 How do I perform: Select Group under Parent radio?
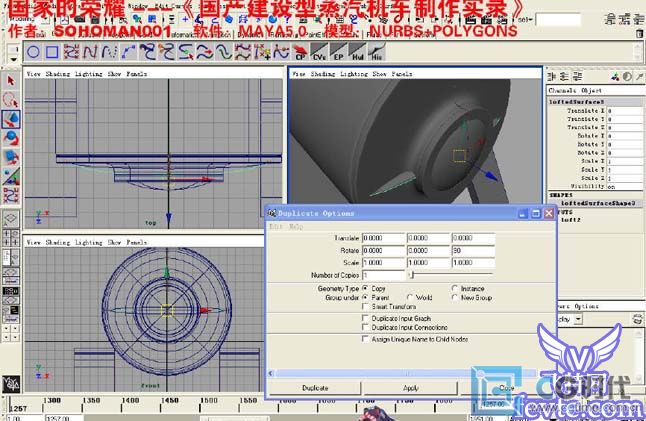pyautogui.click(x=365, y=297)
